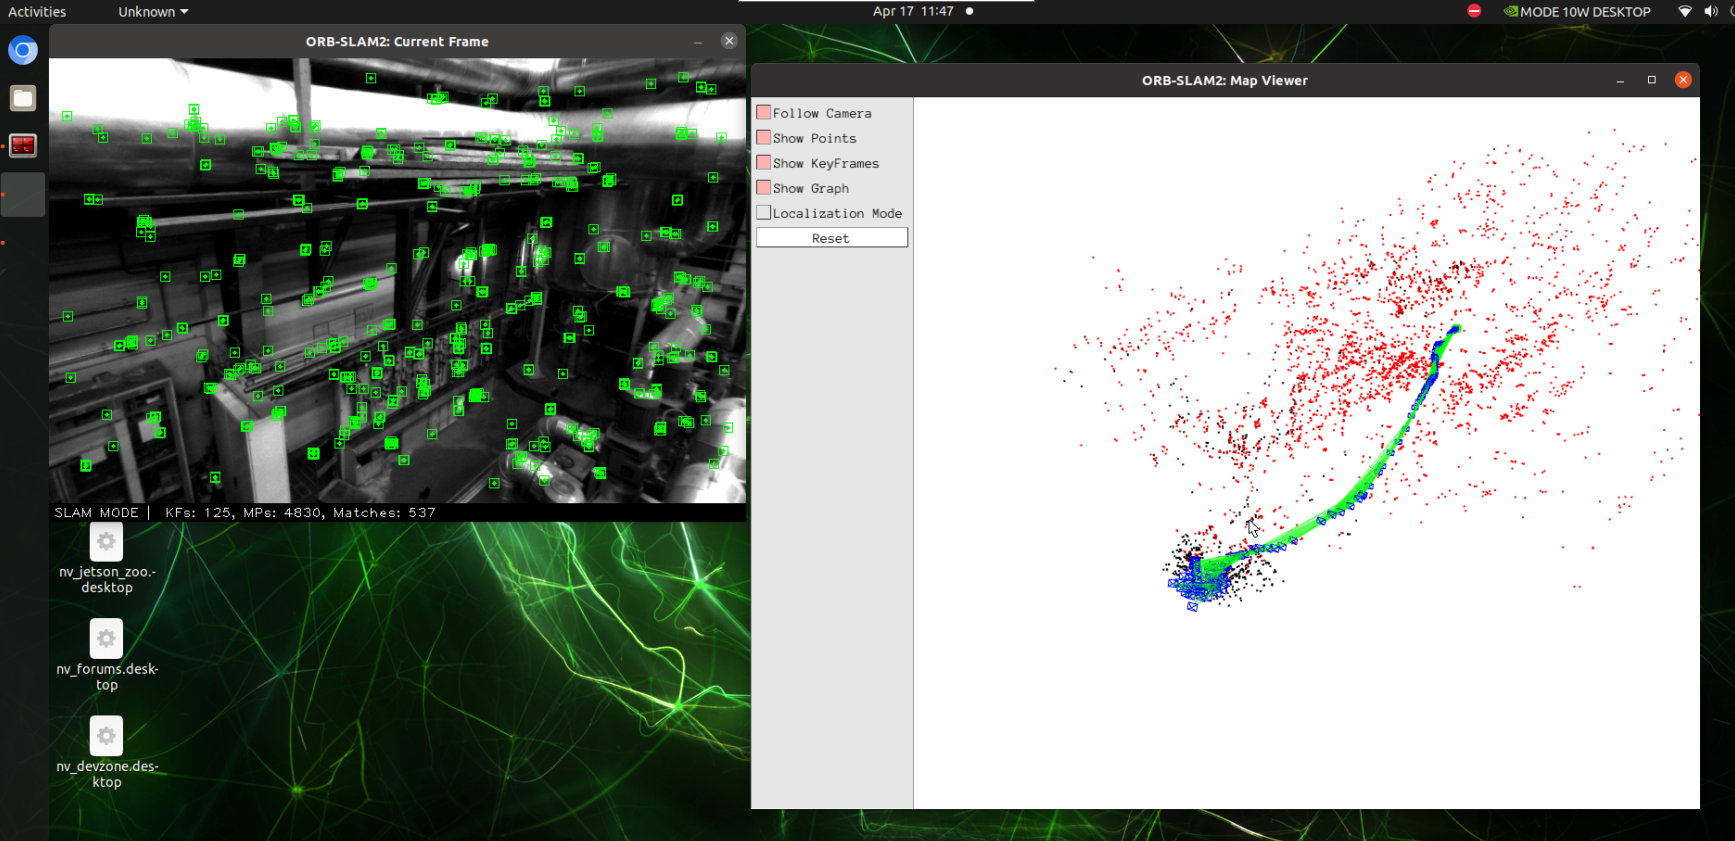Open nv_jetson_zoo.desktop icon on desktop
The image size is (1735, 841).
[107, 558]
